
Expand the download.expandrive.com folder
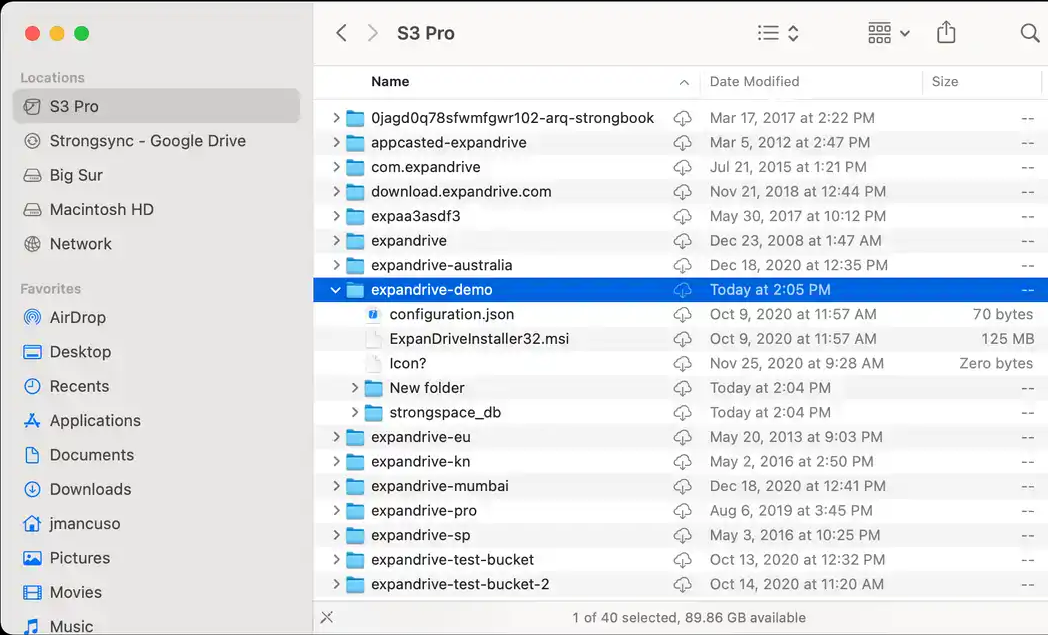pos(336,192)
